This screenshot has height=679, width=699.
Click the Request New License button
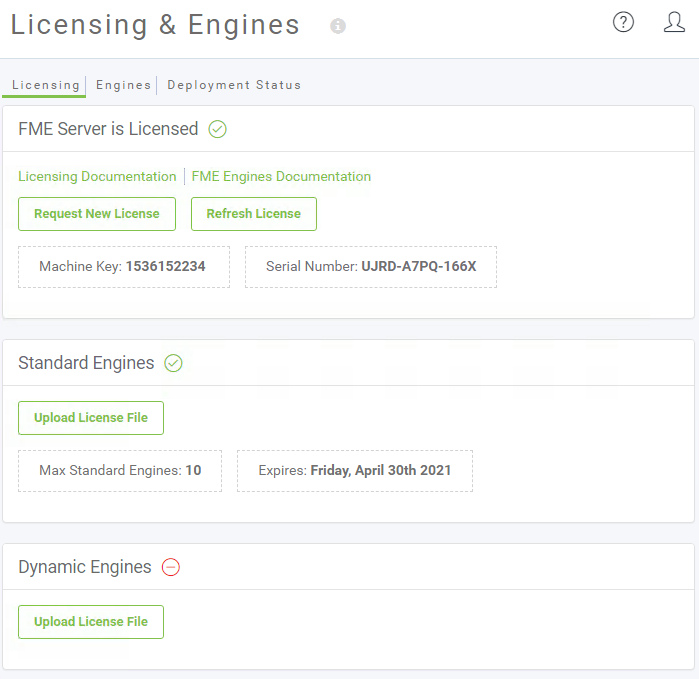[97, 214]
